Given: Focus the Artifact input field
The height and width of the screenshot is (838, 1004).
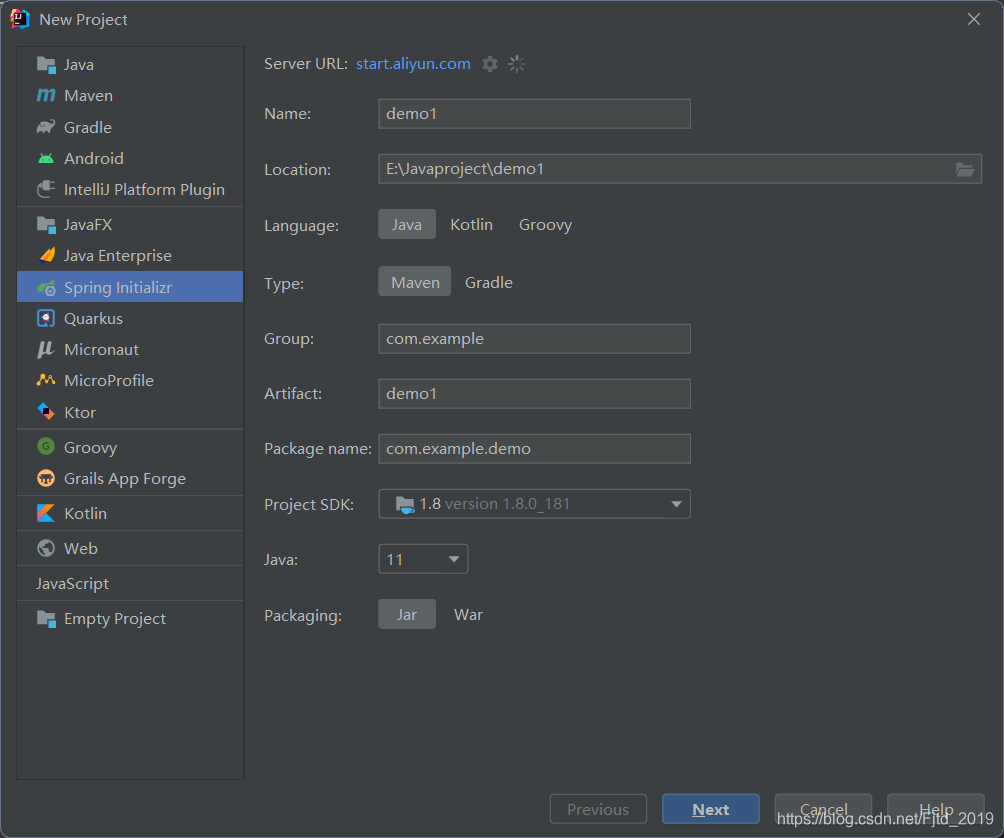Looking at the screenshot, I should point(535,394).
